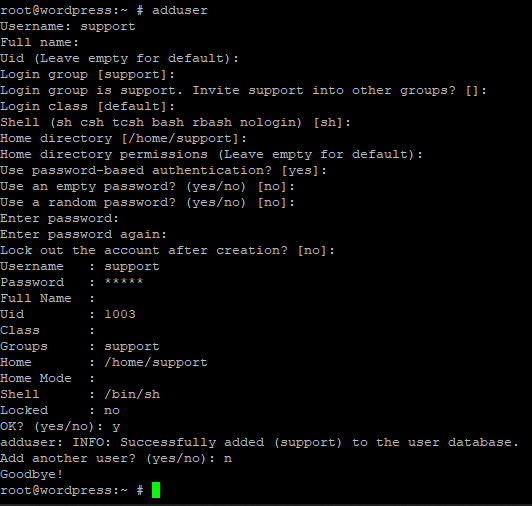Click the 'Uid (Leave empty for default)' line
The width and height of the screenshot is (532, 506).
tap(119, 58)
